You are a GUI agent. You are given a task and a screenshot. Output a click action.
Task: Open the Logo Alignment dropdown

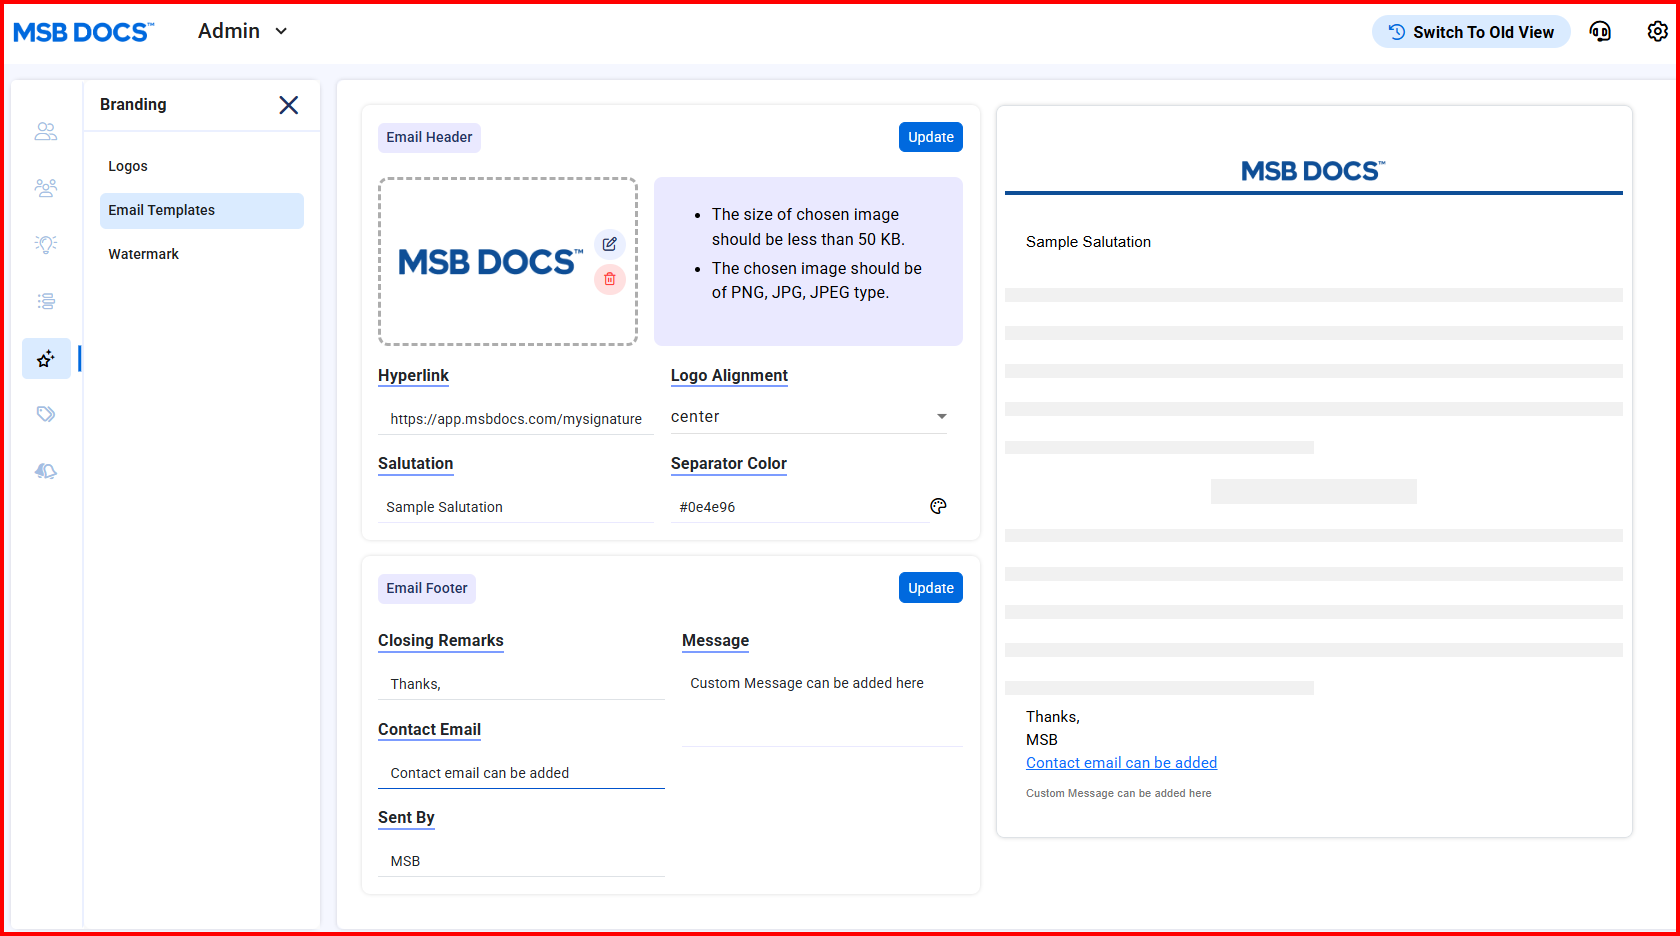808,417
